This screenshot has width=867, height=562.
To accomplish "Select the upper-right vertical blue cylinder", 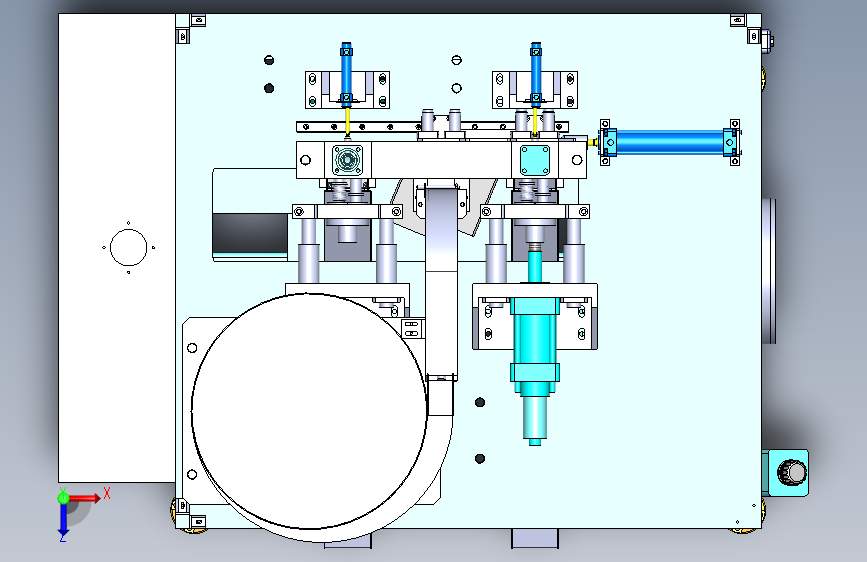I will [536, 75].
